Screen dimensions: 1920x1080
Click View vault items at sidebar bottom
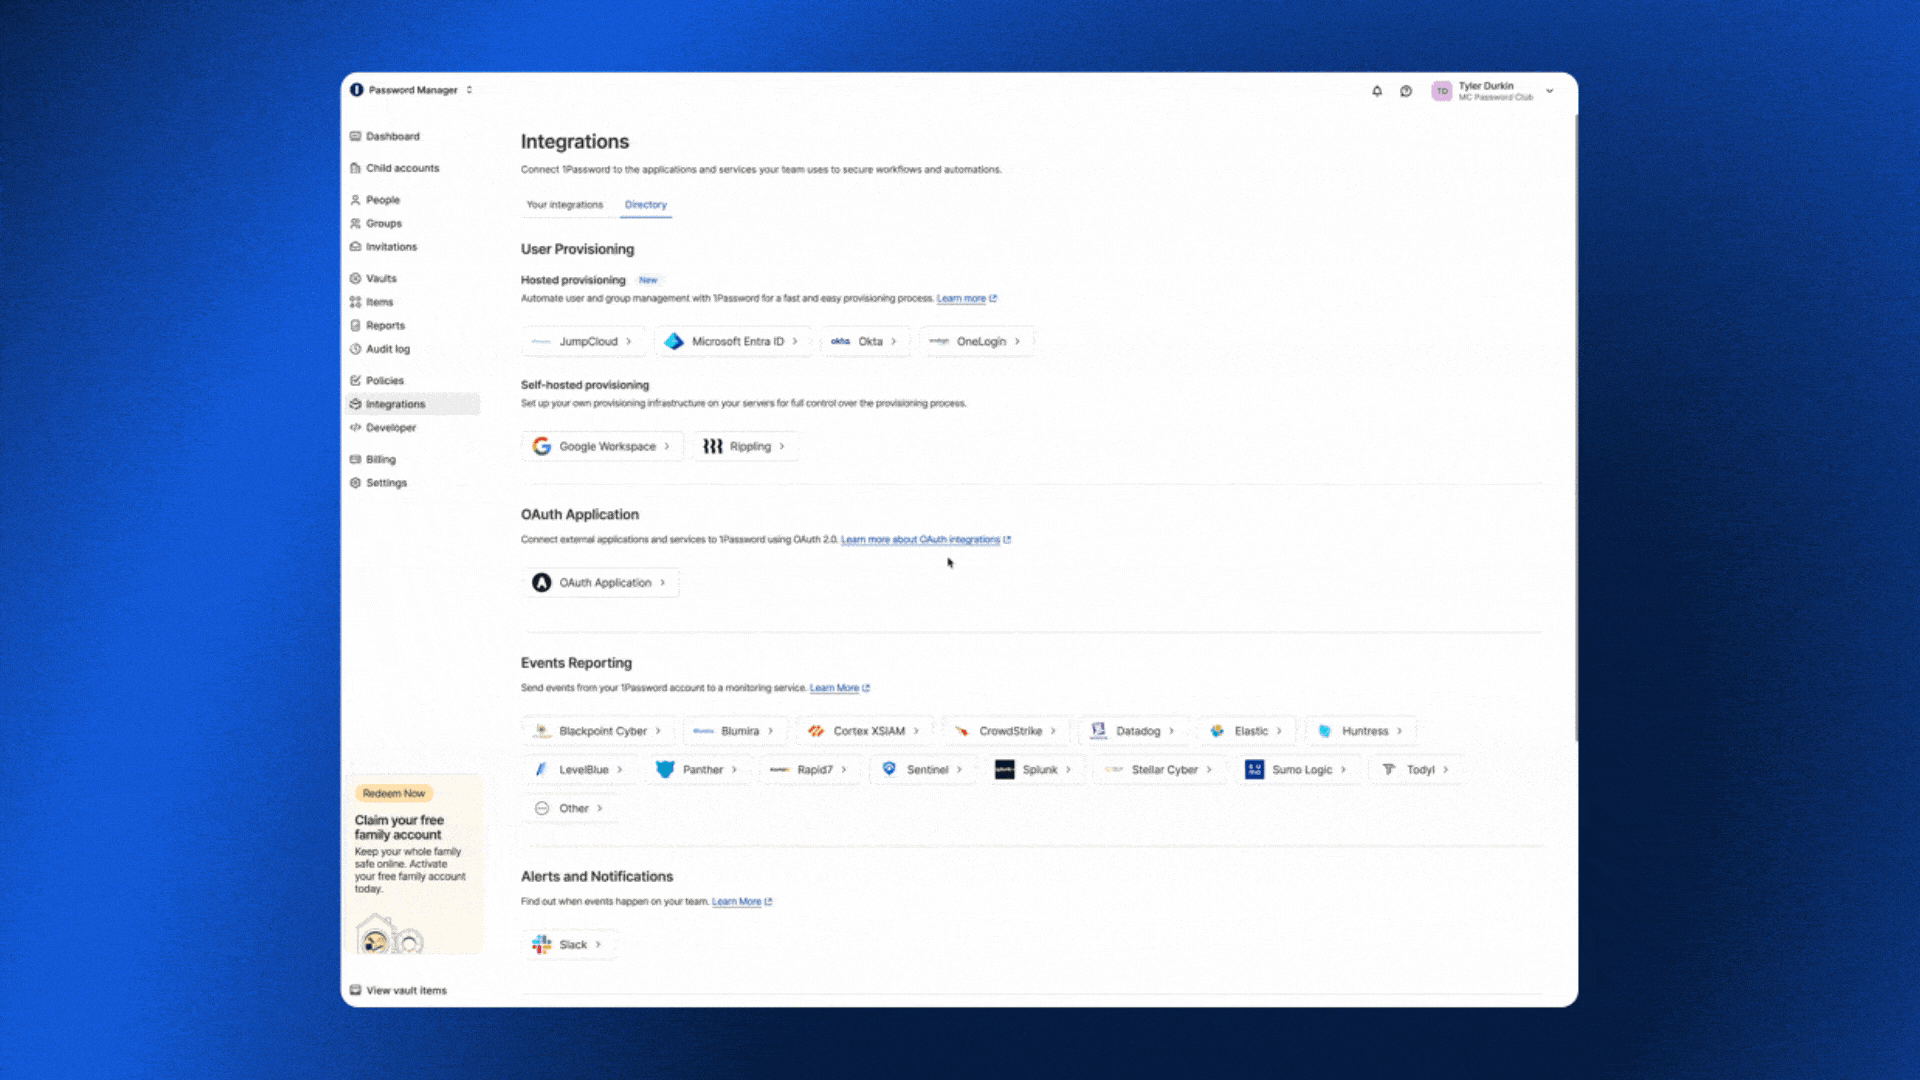(398, 990)
